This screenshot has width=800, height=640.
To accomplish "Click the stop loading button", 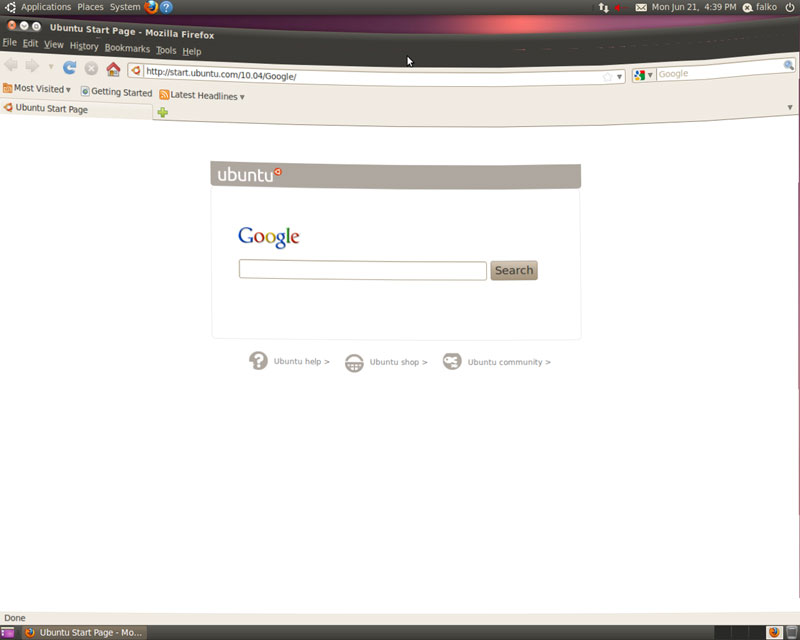I will pyautogui.click(x=91, y=68).
